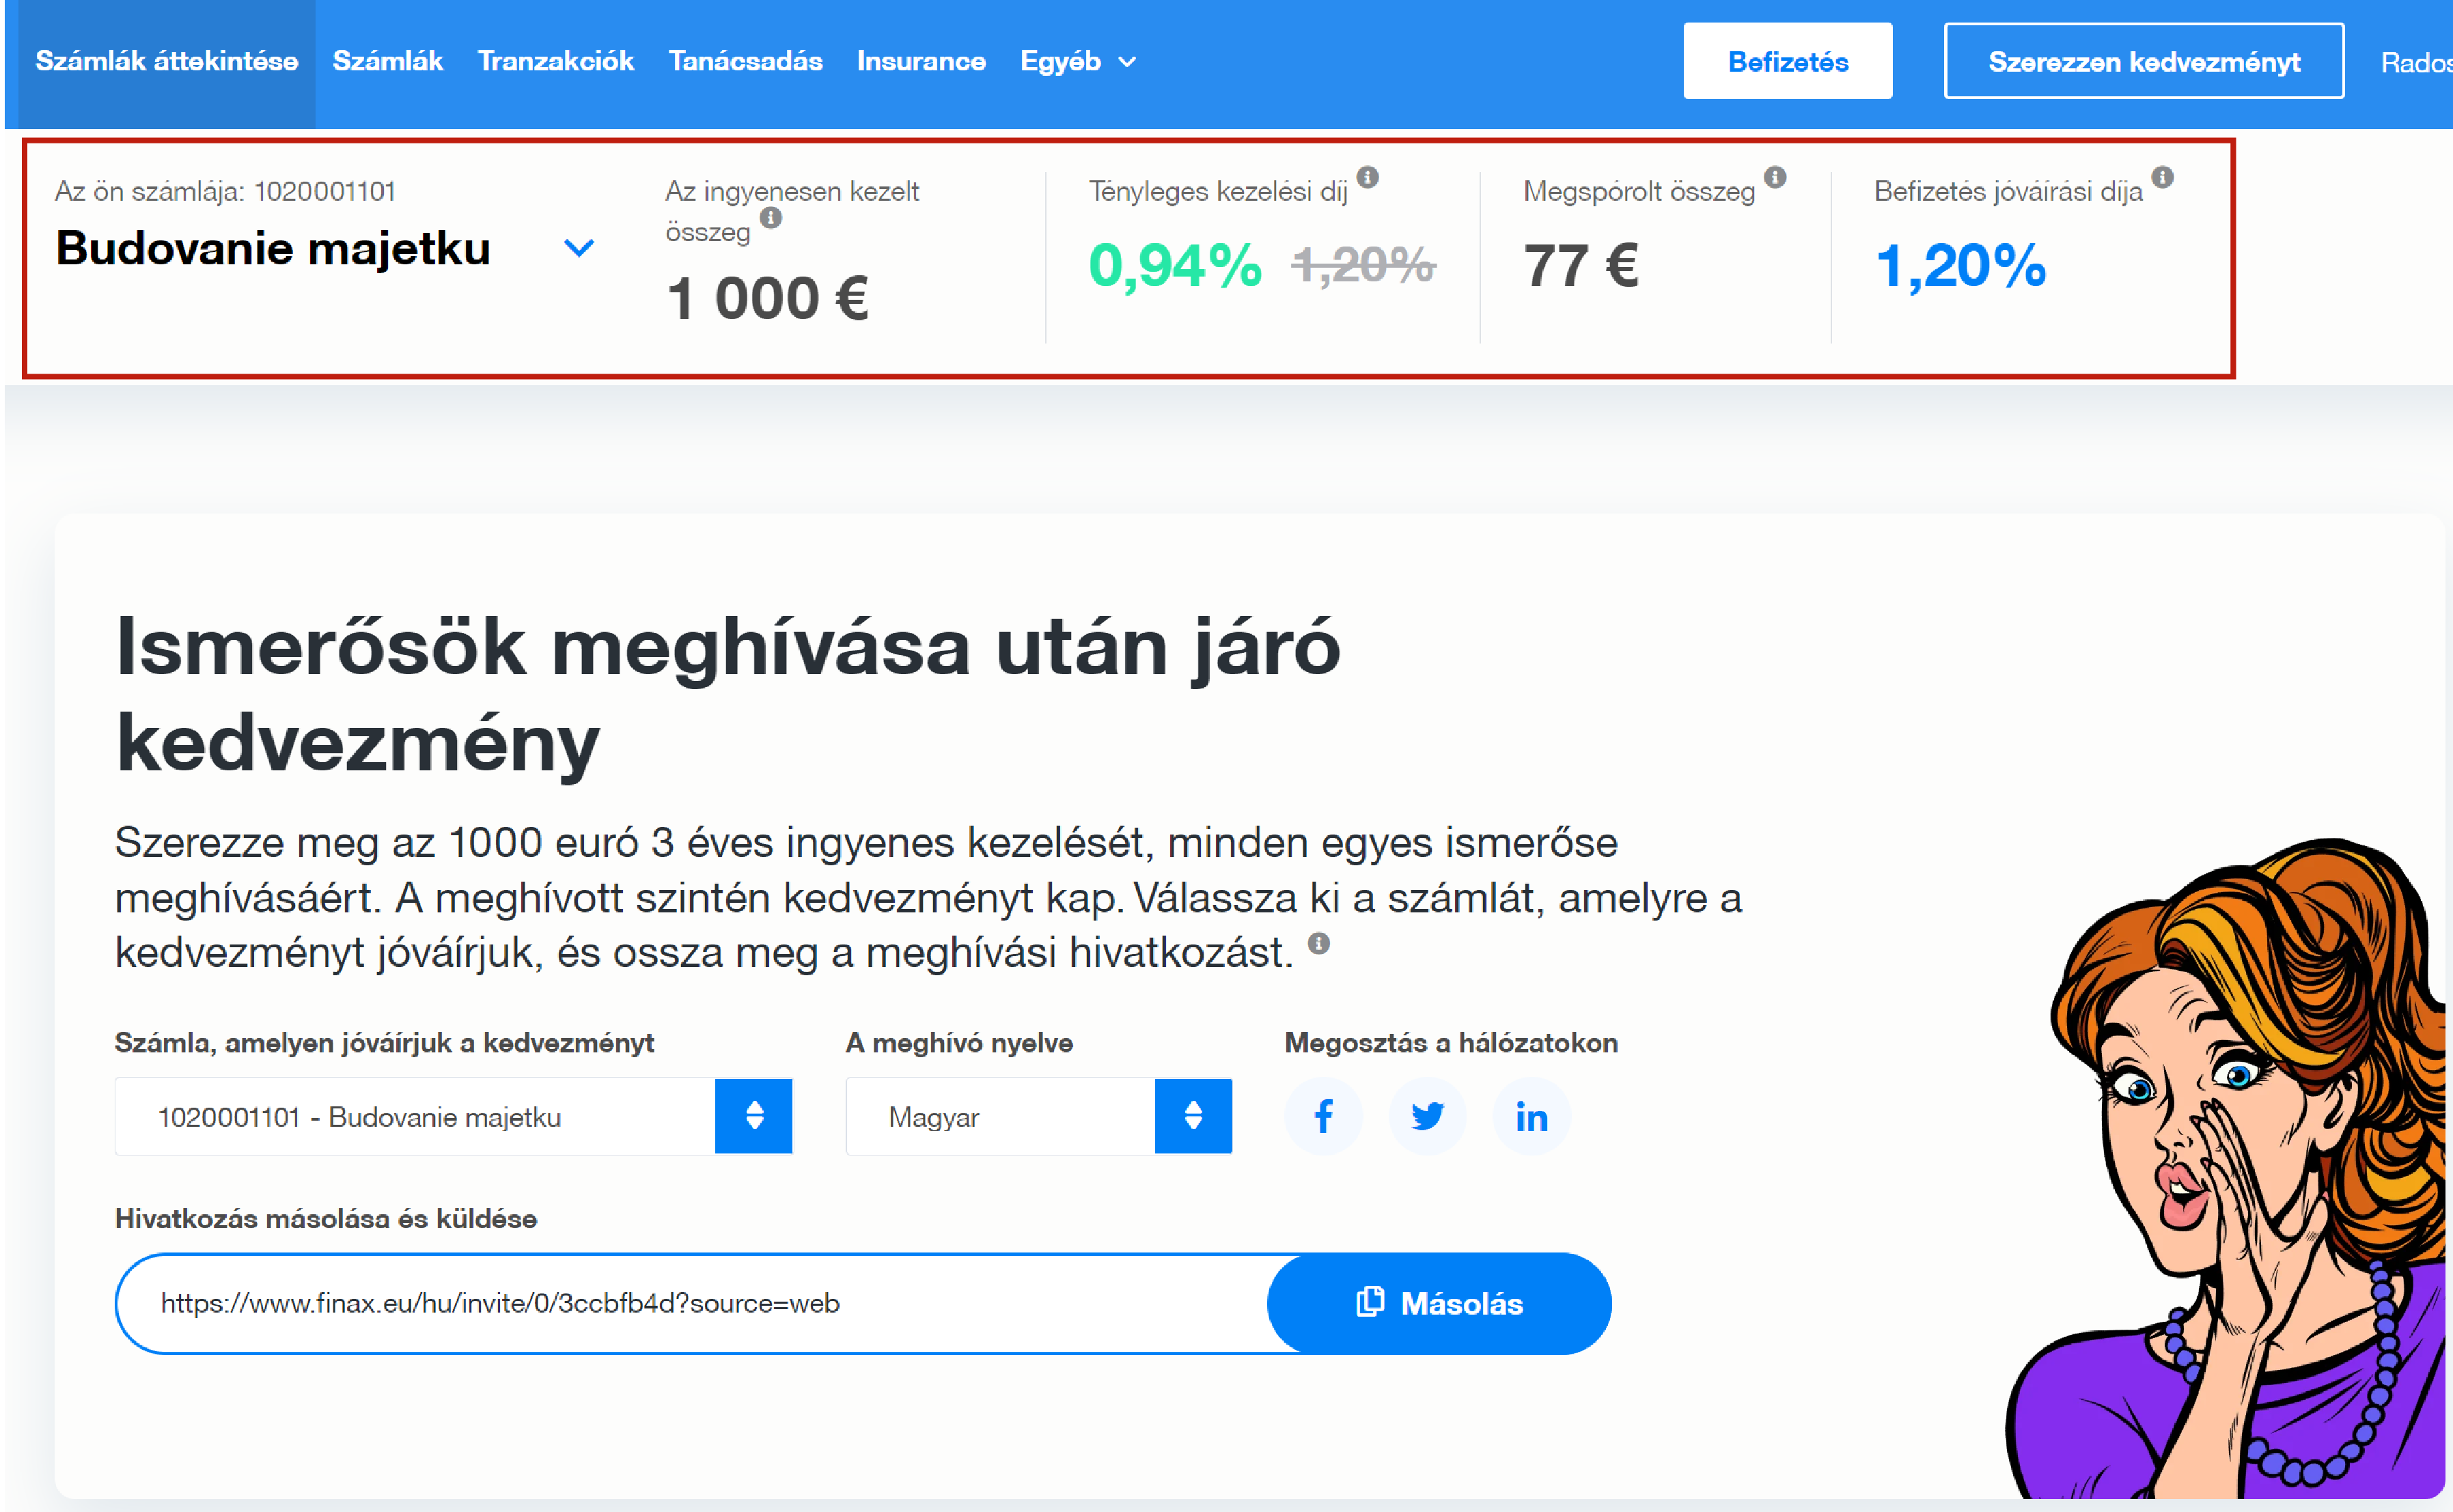The image size is (2453, 1512).
Task: Select the invitation link URL field
Action: (600, 1303)
